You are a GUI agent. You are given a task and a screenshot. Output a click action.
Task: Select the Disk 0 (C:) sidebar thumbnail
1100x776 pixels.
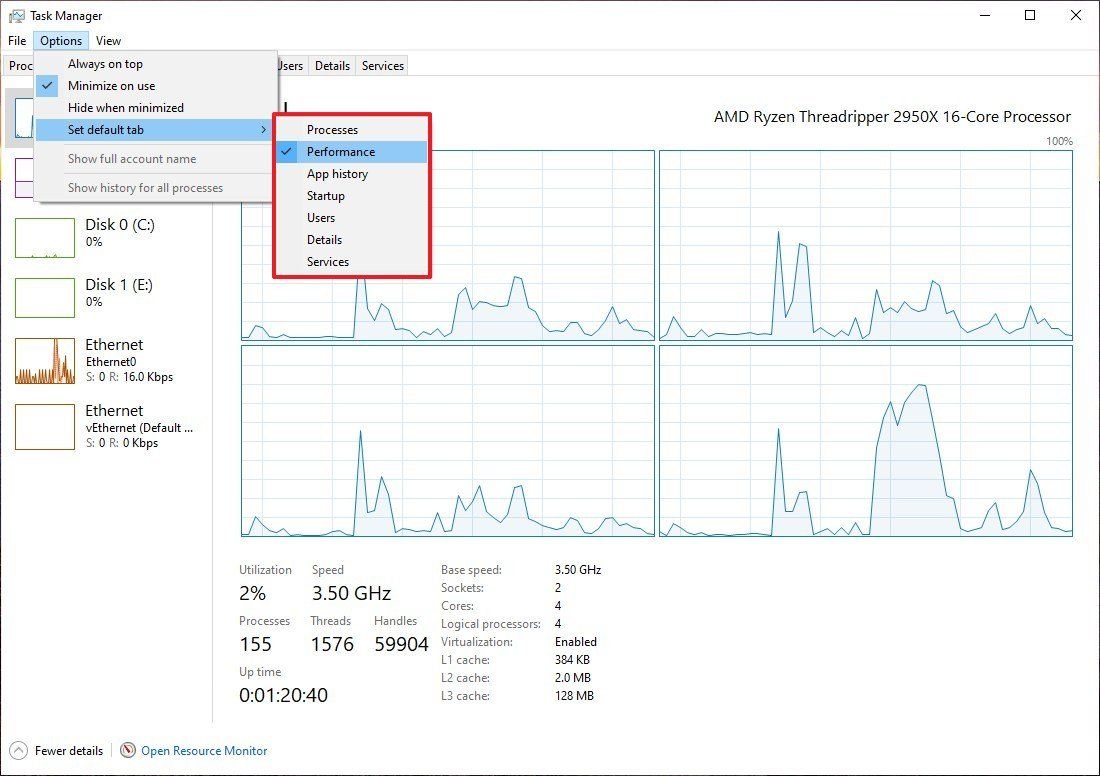(44, 237)
